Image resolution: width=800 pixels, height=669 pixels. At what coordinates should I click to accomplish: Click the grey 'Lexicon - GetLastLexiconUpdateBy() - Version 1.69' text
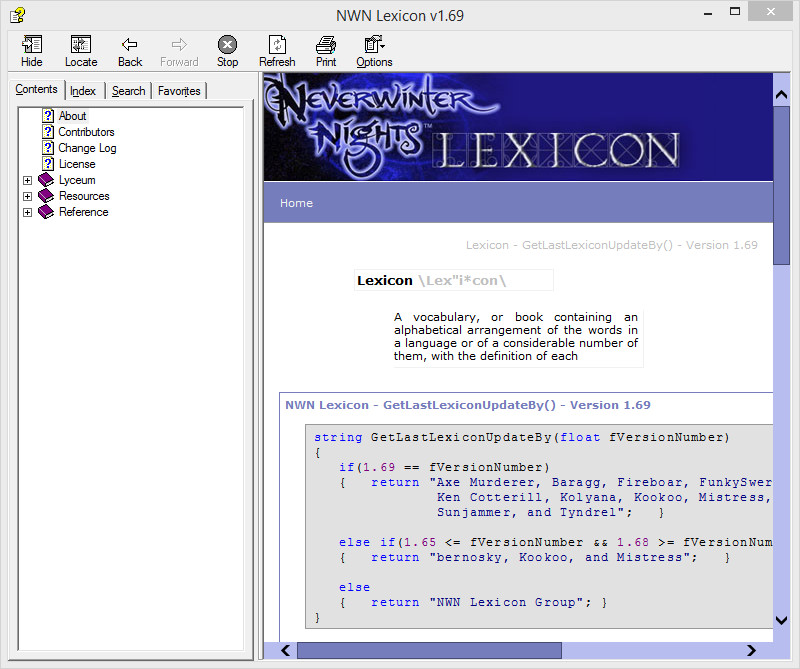611,245
